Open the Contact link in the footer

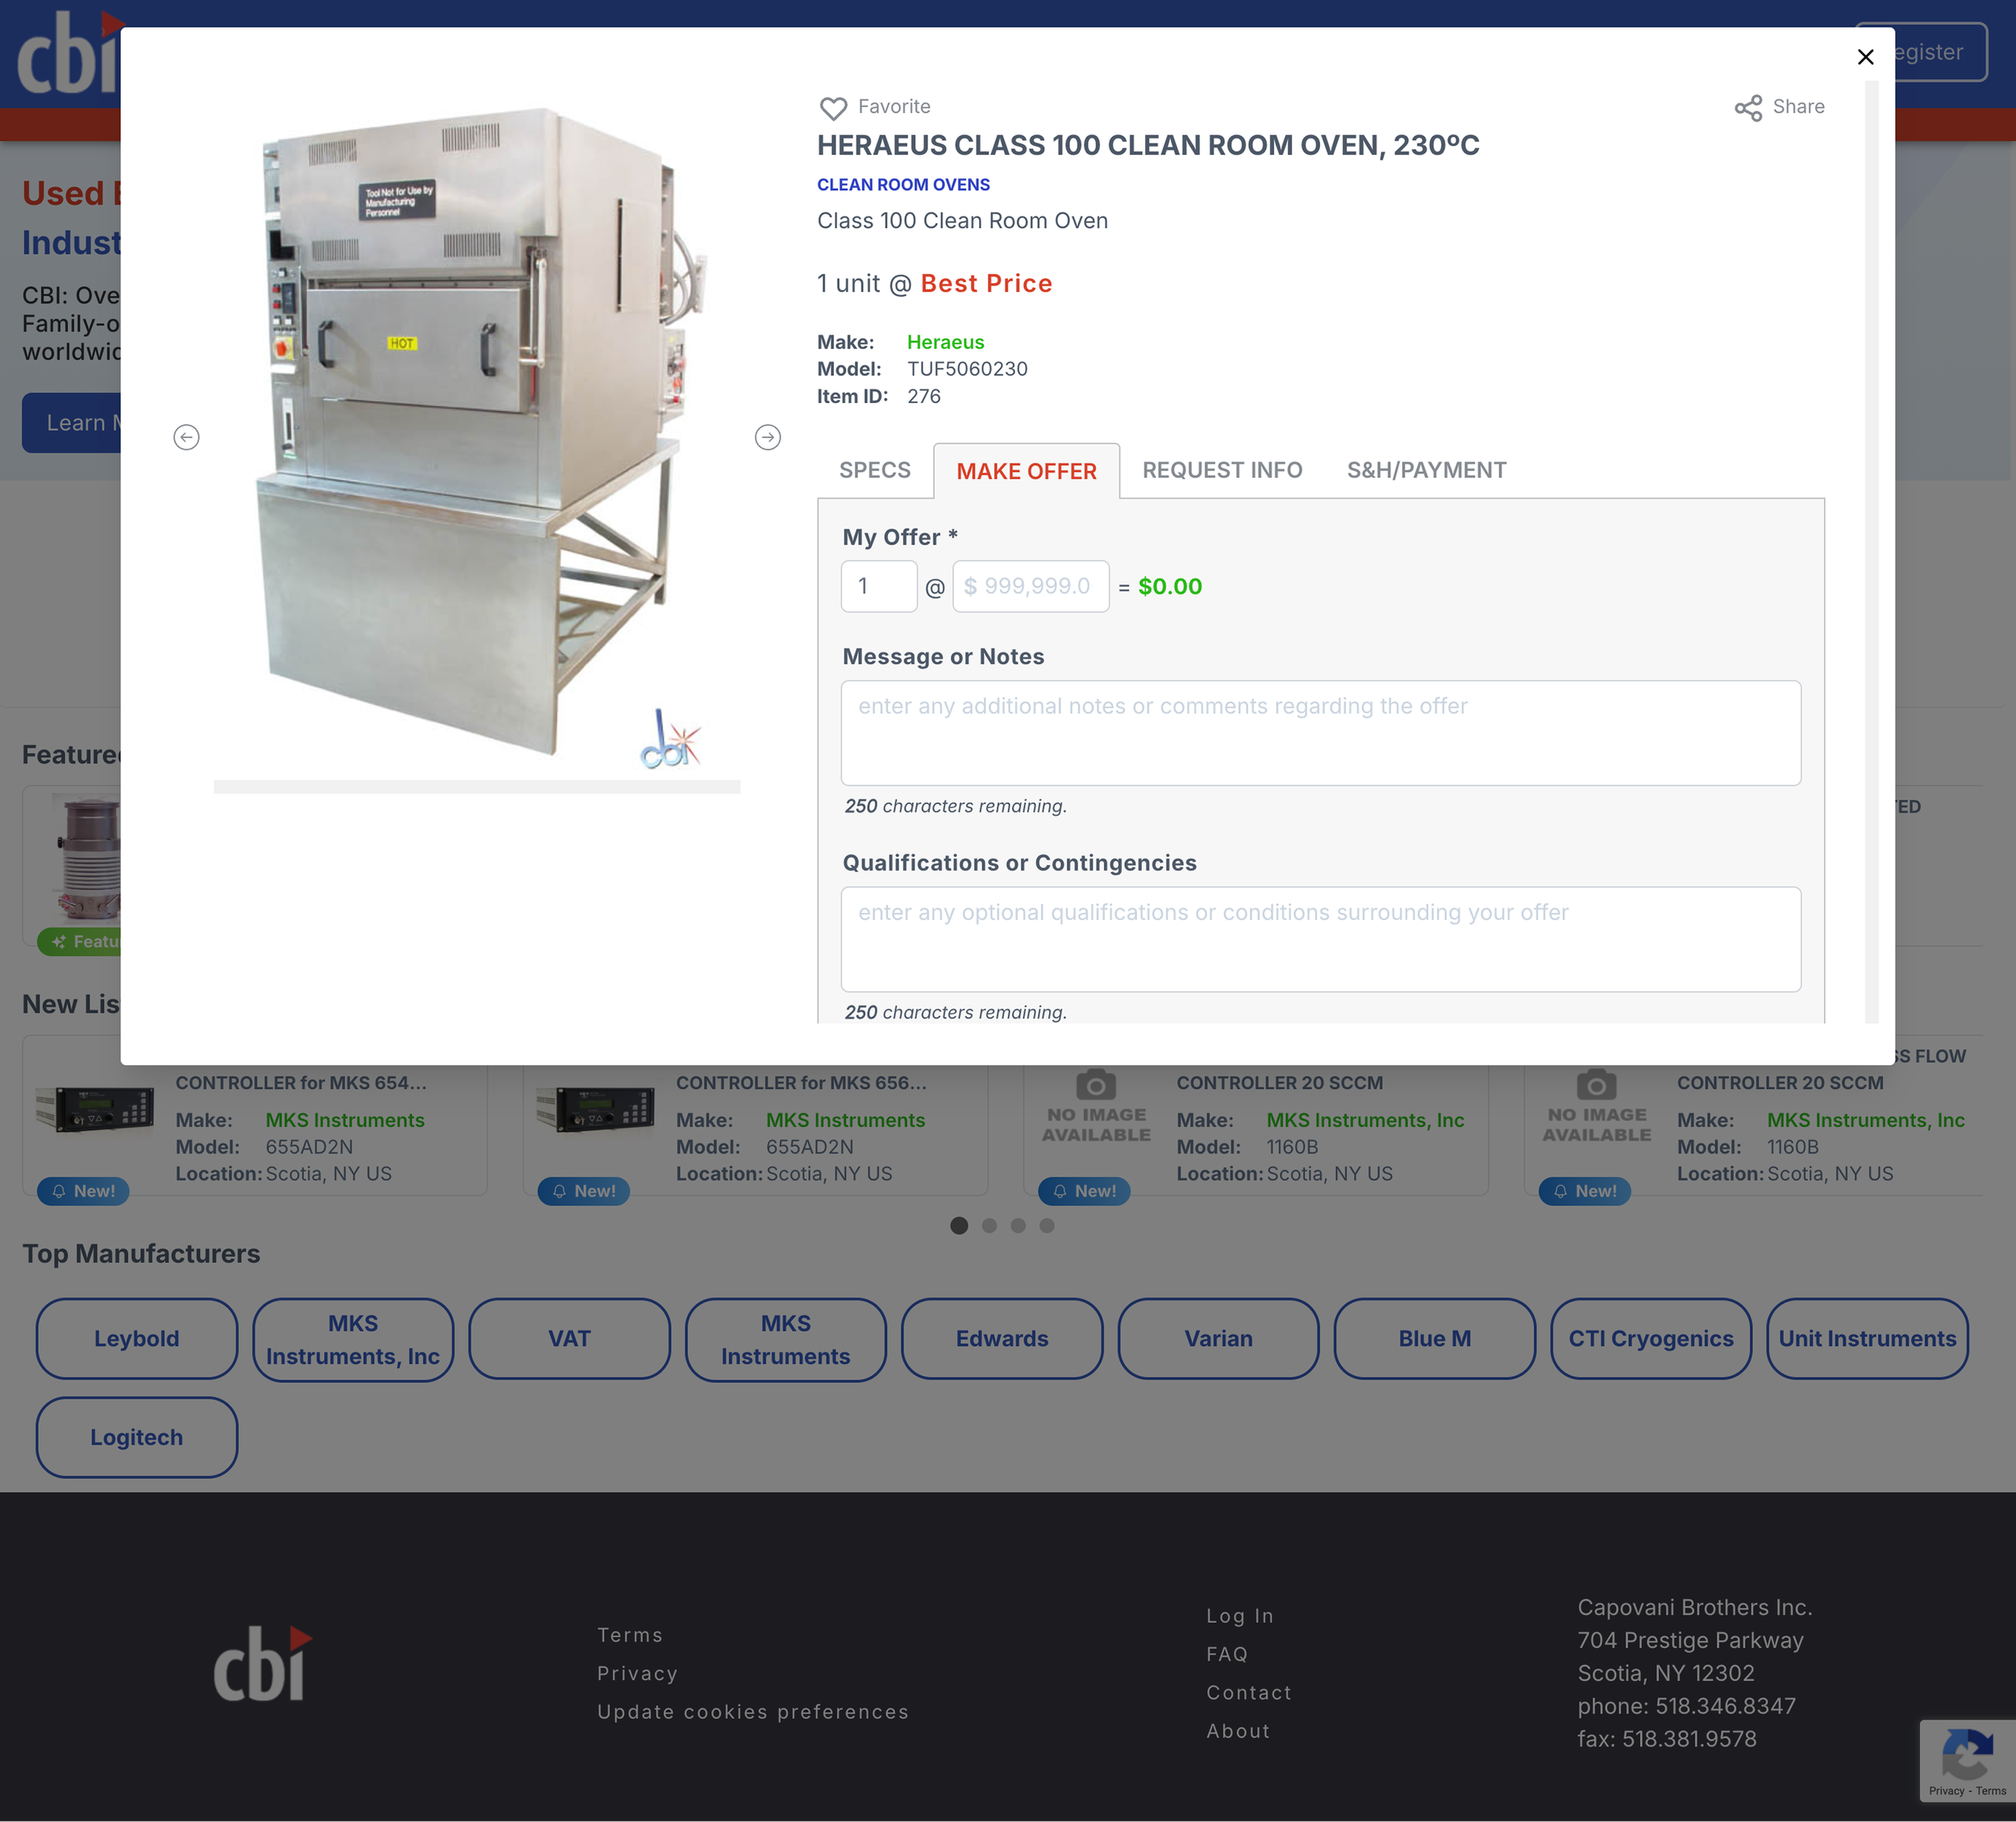(x=1248, y=1692)
